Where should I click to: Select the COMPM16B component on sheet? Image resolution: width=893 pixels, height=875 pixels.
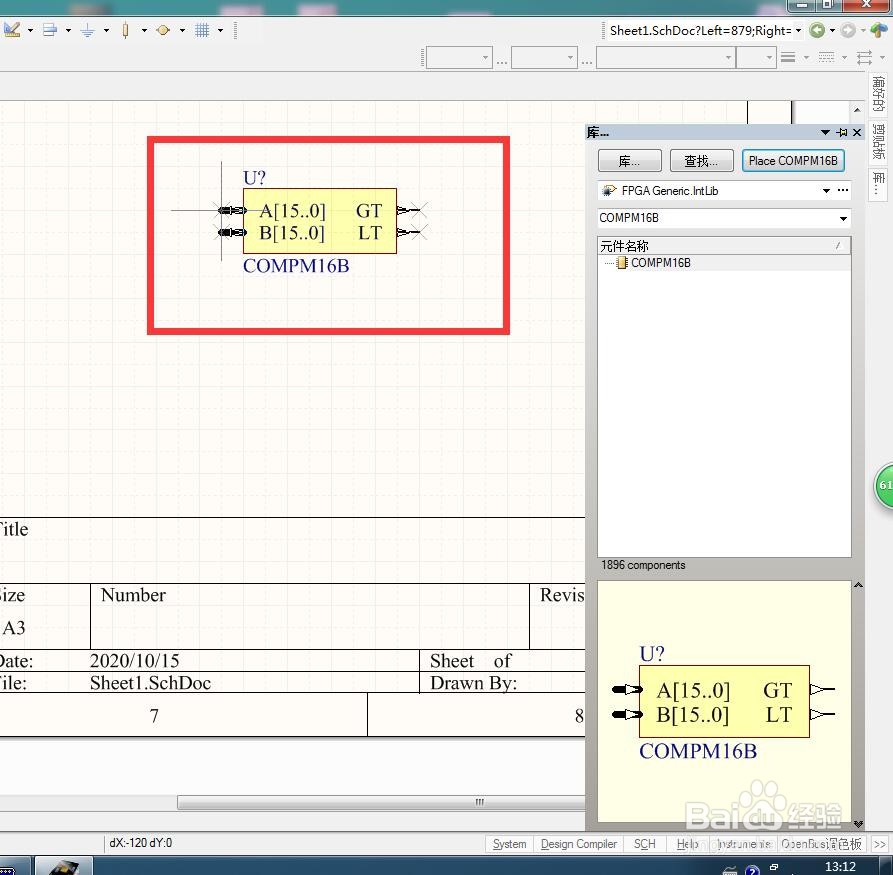click(319, 221)
